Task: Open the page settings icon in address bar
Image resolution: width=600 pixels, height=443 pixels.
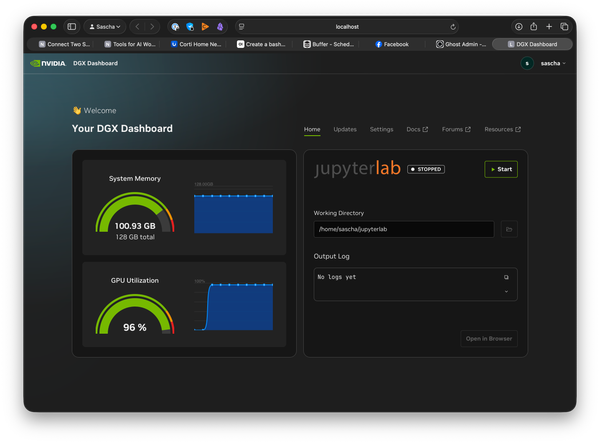Action: point(241,27)
